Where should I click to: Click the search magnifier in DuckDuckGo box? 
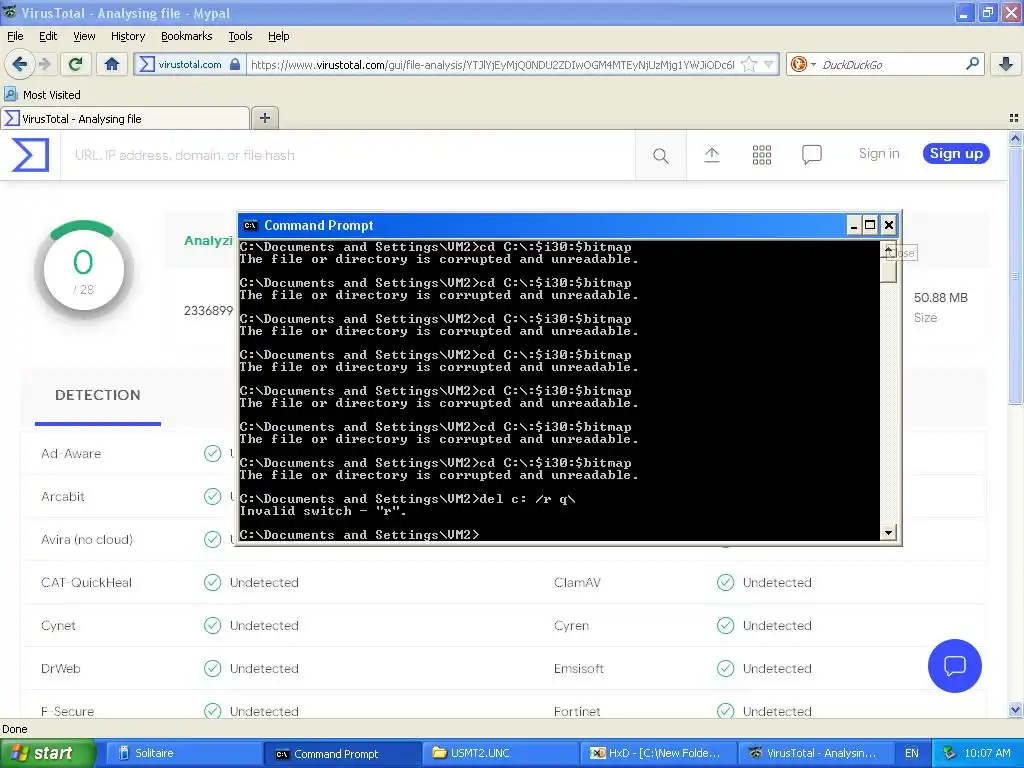click(x=972, y=64)
